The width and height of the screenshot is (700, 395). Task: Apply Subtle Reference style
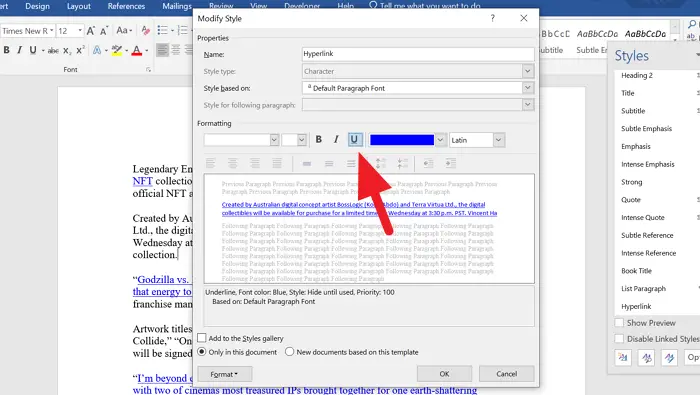647,235
